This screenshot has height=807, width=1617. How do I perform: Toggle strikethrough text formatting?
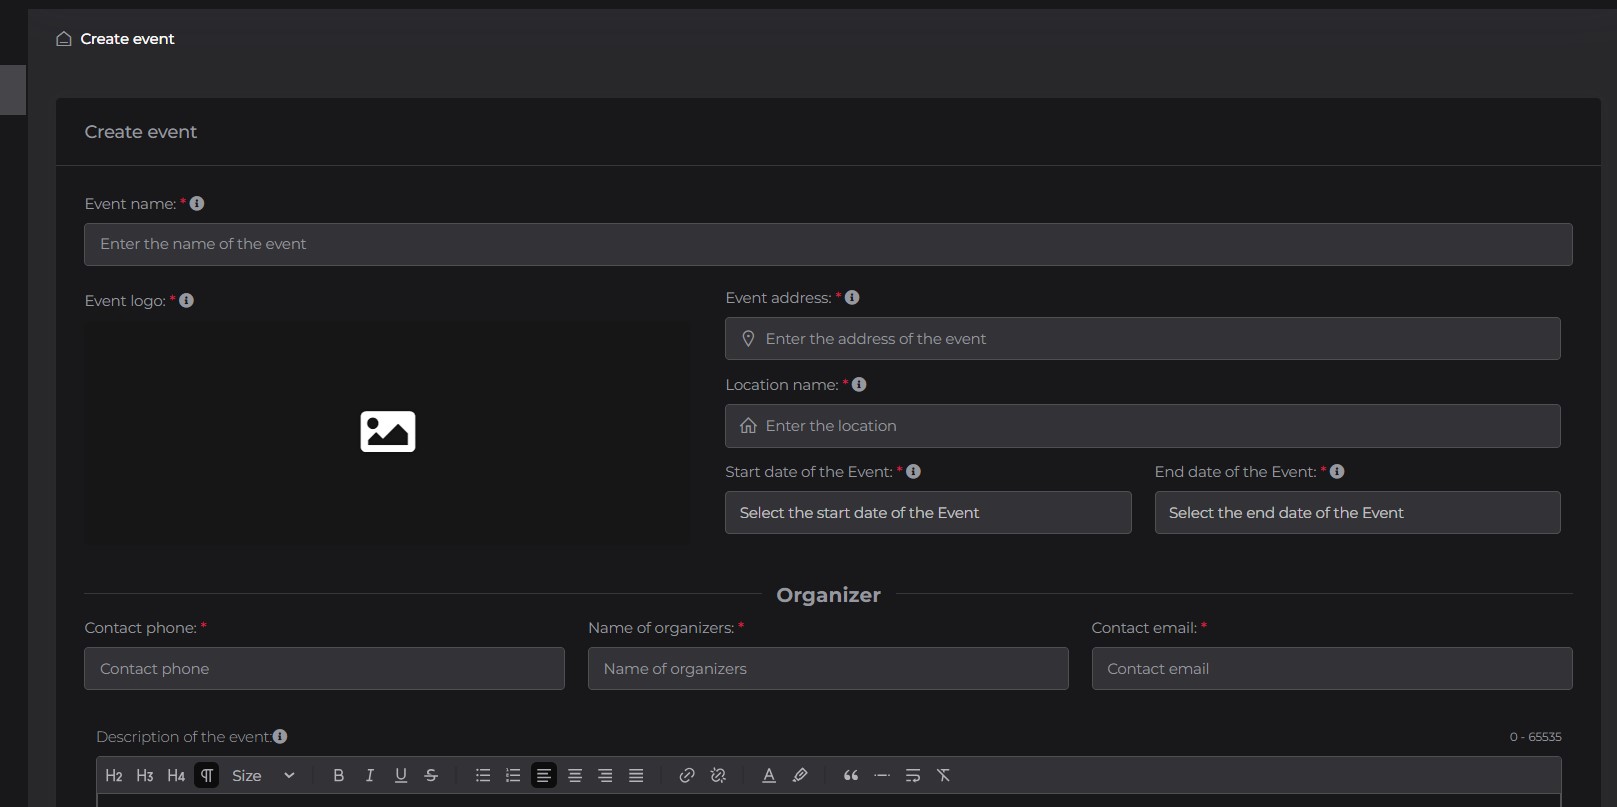tap(431, 775)
